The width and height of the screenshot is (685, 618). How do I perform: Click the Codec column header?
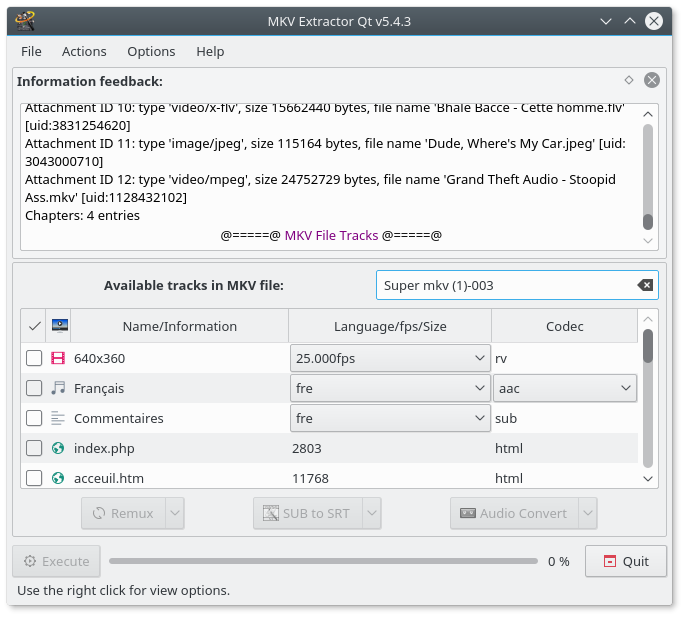tap(564, 326)
